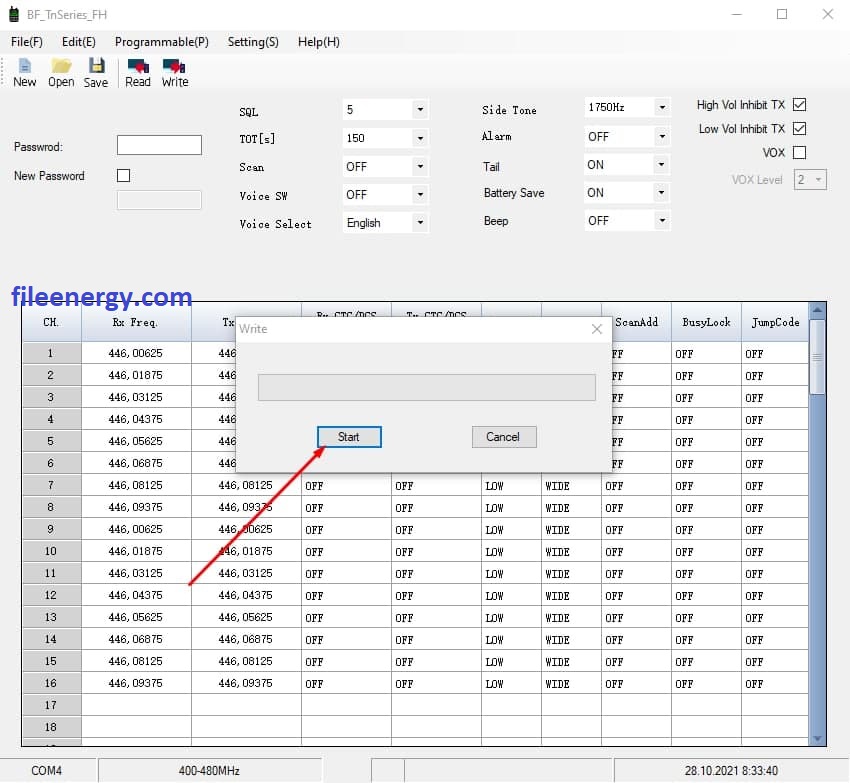The height and width of the screenshot is (783, 850).
Task: Click Rx Freq cell 446,04375 in channel 4
Action: 136,419
